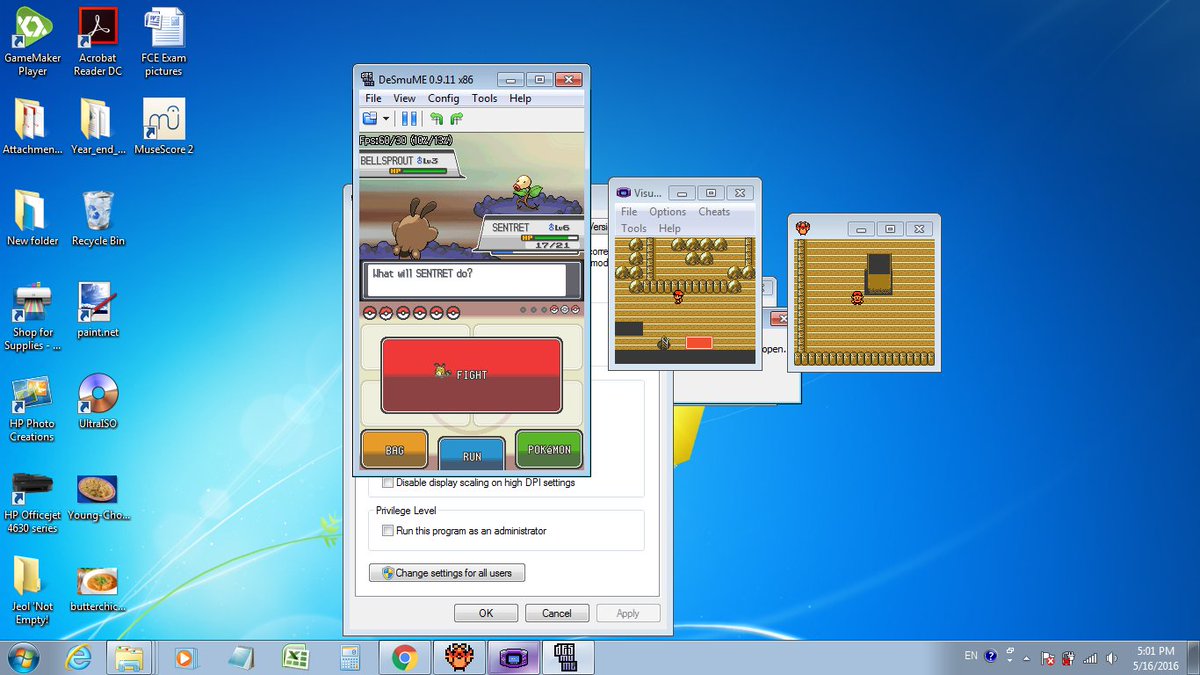The height and width of the screenshot is (675, 1200).
Task: Open 'FCE Exam pictures' desktop file
Action: 163,42
